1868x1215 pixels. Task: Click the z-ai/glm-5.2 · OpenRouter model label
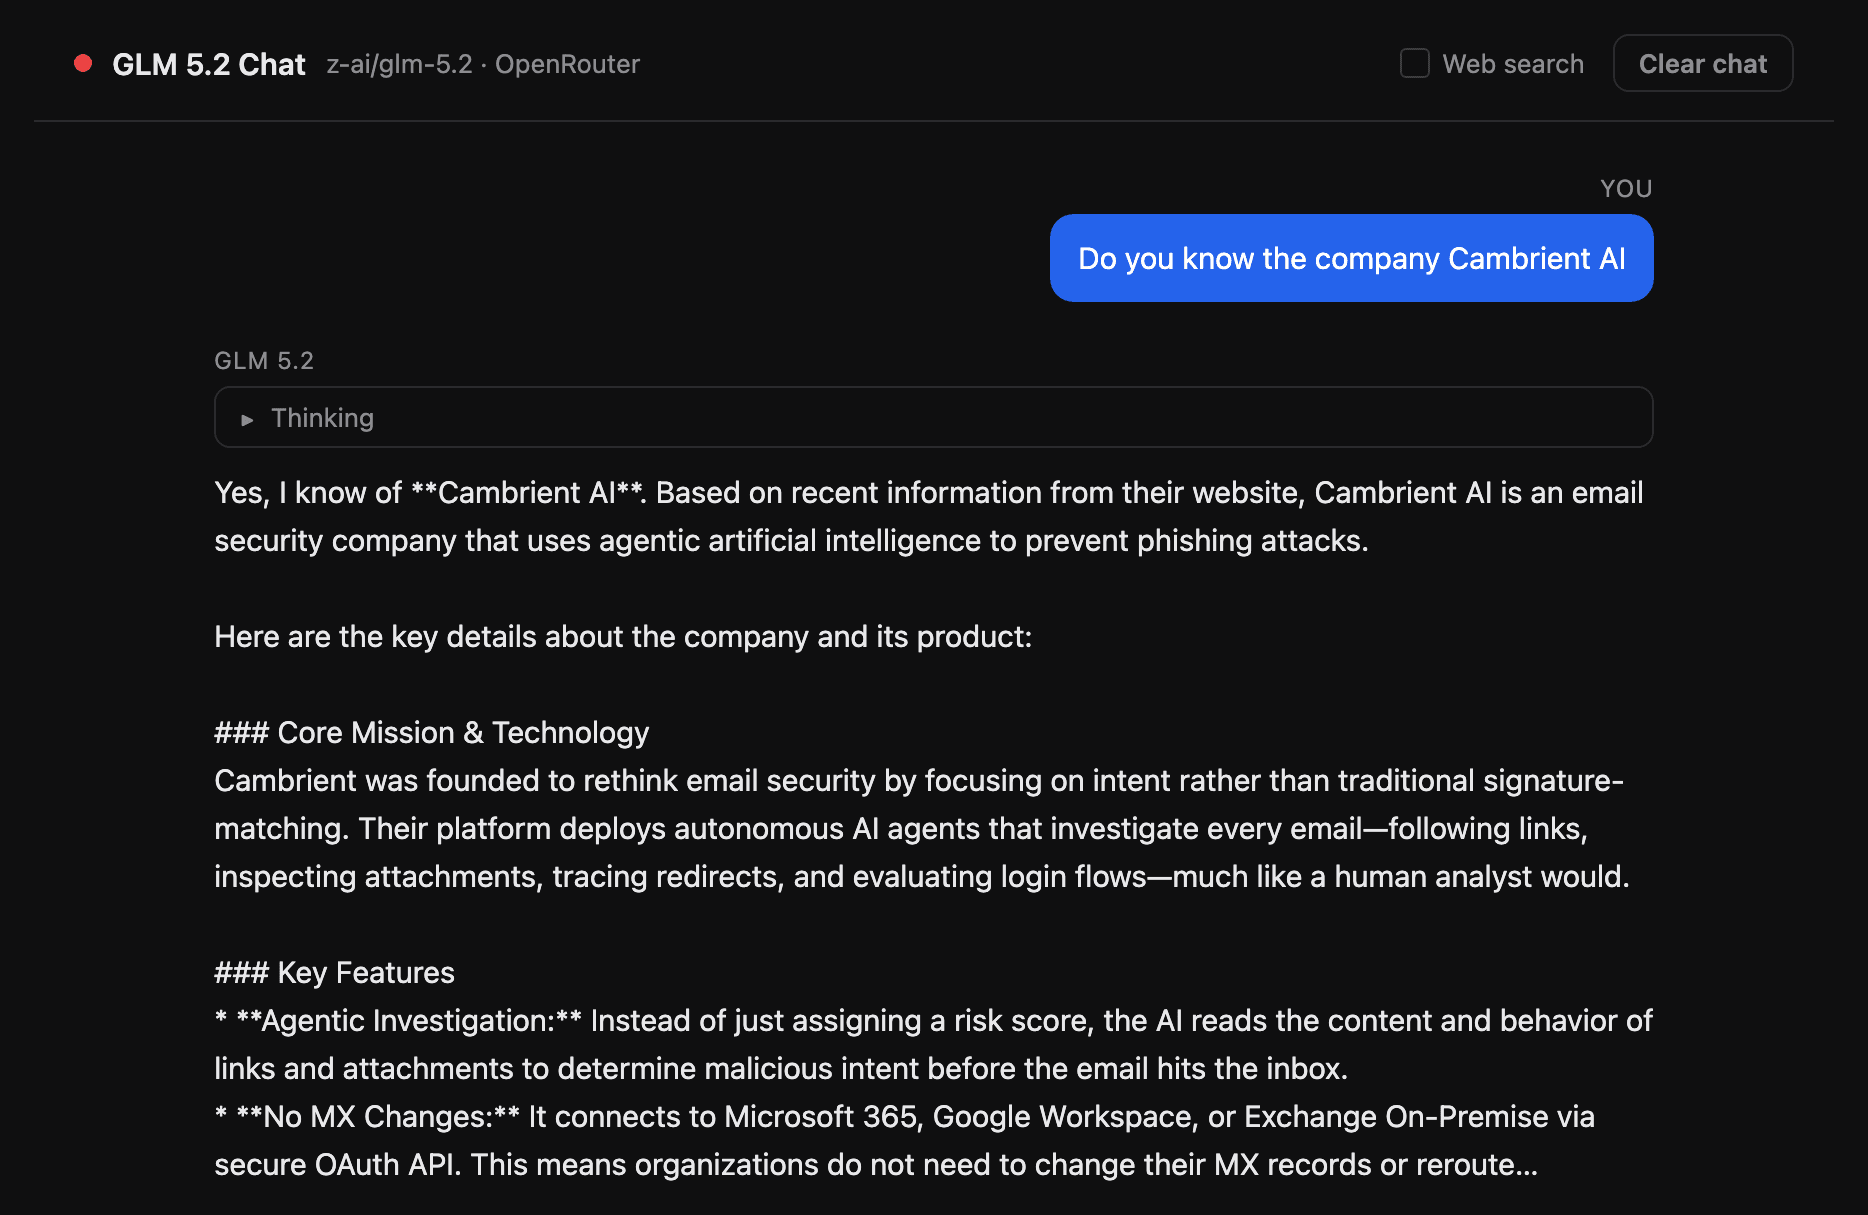pos(483,64)
